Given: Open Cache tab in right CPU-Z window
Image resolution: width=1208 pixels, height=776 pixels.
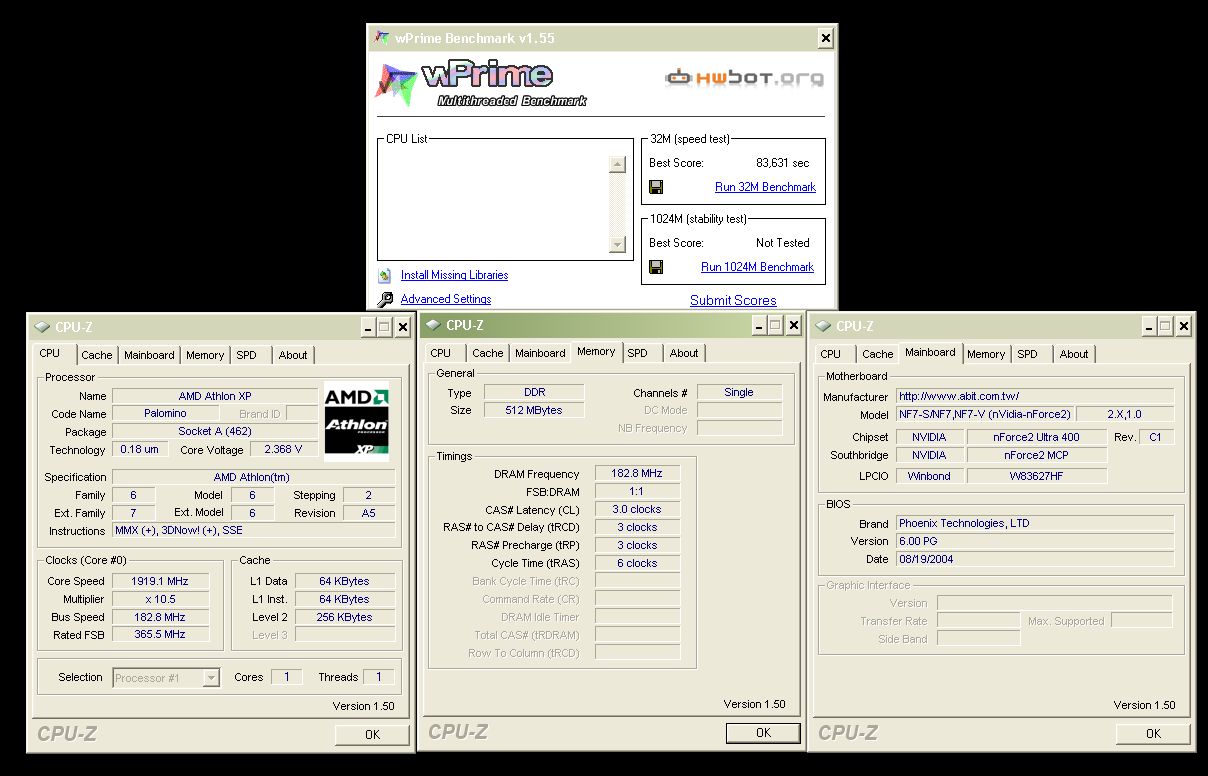Looking at the screenshot, I should [x=878, y=354].
